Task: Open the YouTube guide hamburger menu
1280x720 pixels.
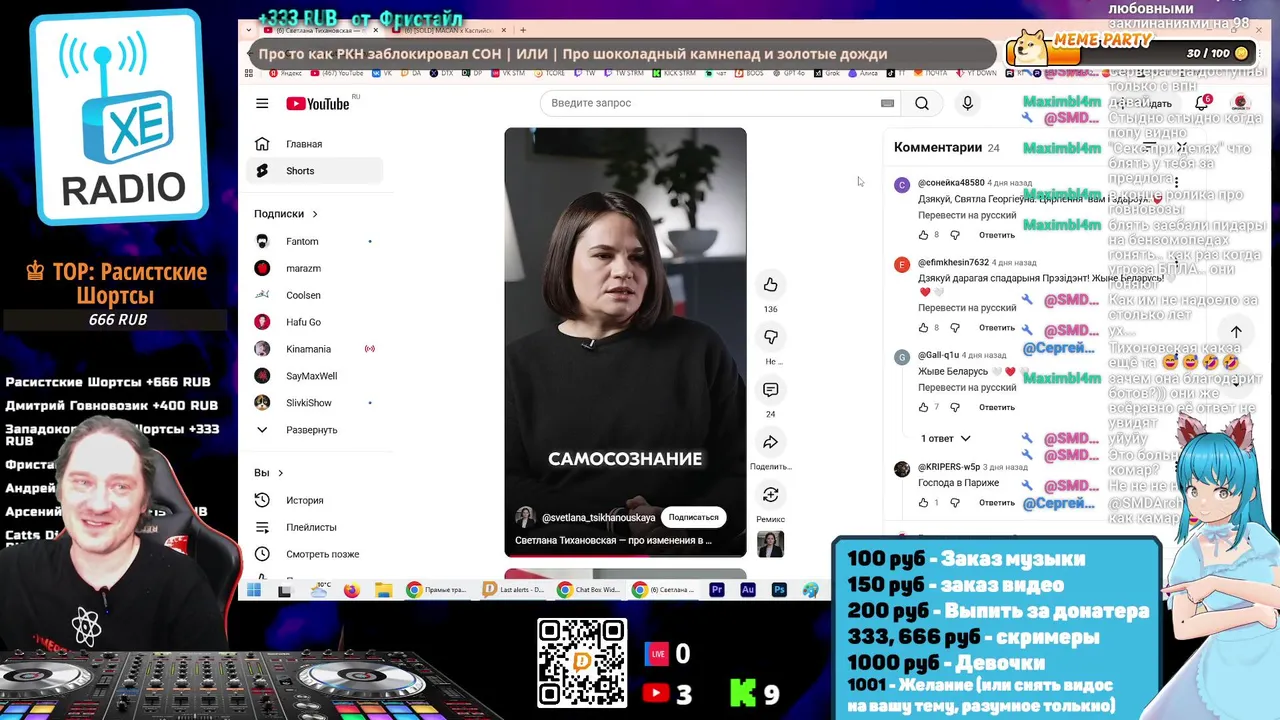Action: point(262,103)
